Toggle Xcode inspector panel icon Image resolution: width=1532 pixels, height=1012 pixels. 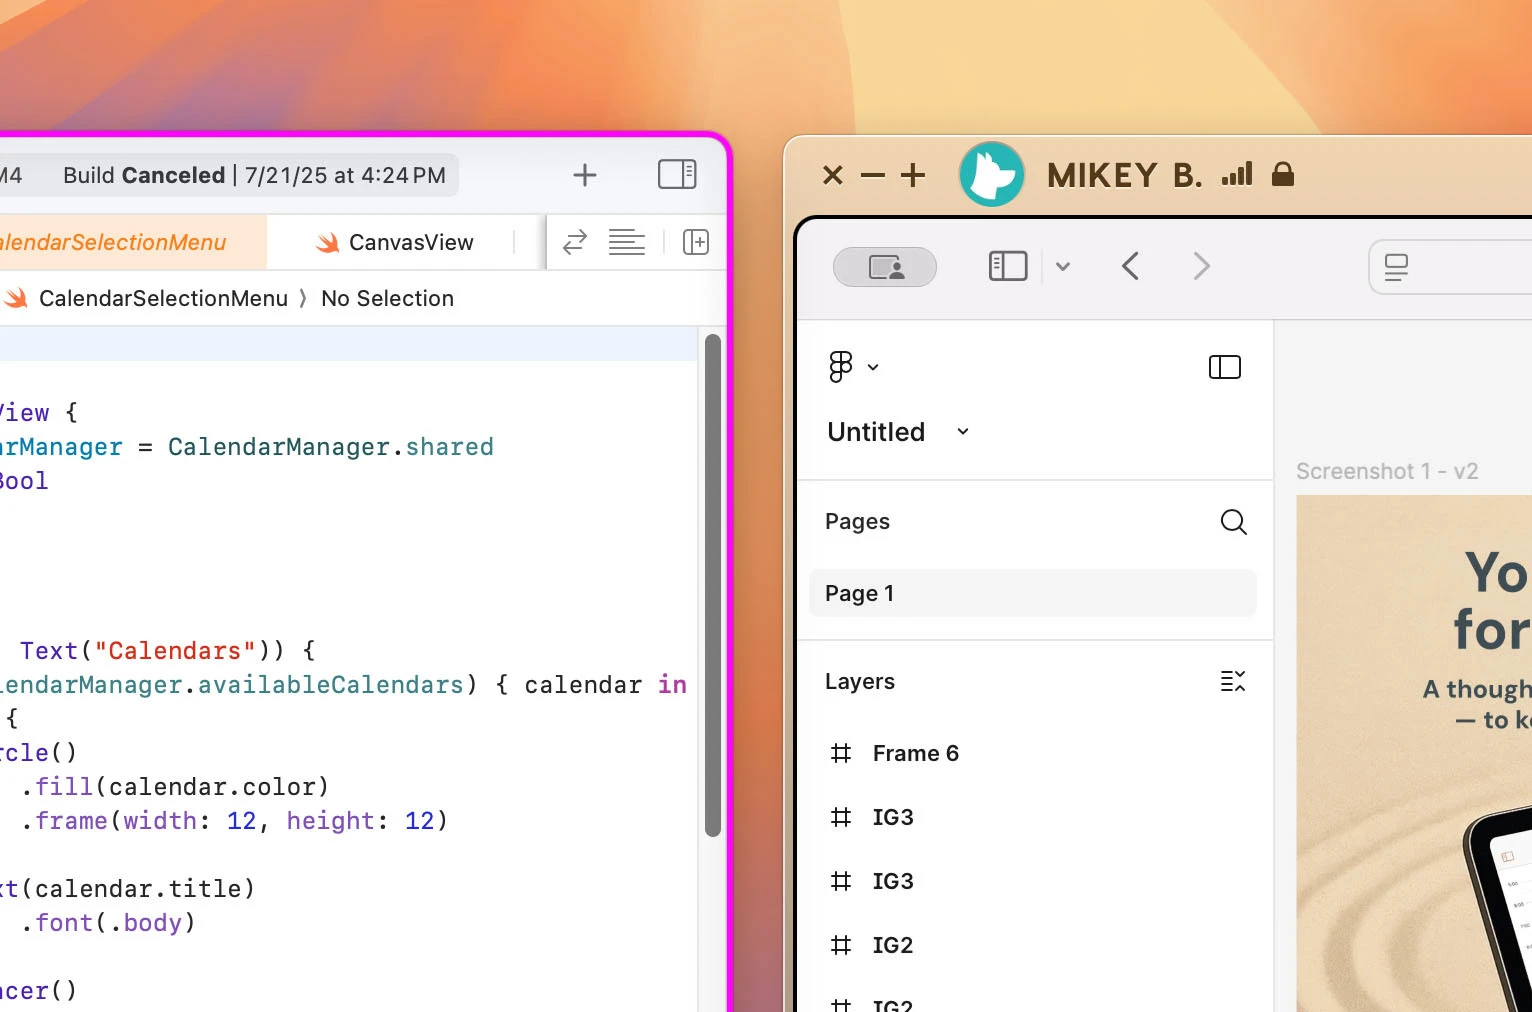[x=677, y=174]
